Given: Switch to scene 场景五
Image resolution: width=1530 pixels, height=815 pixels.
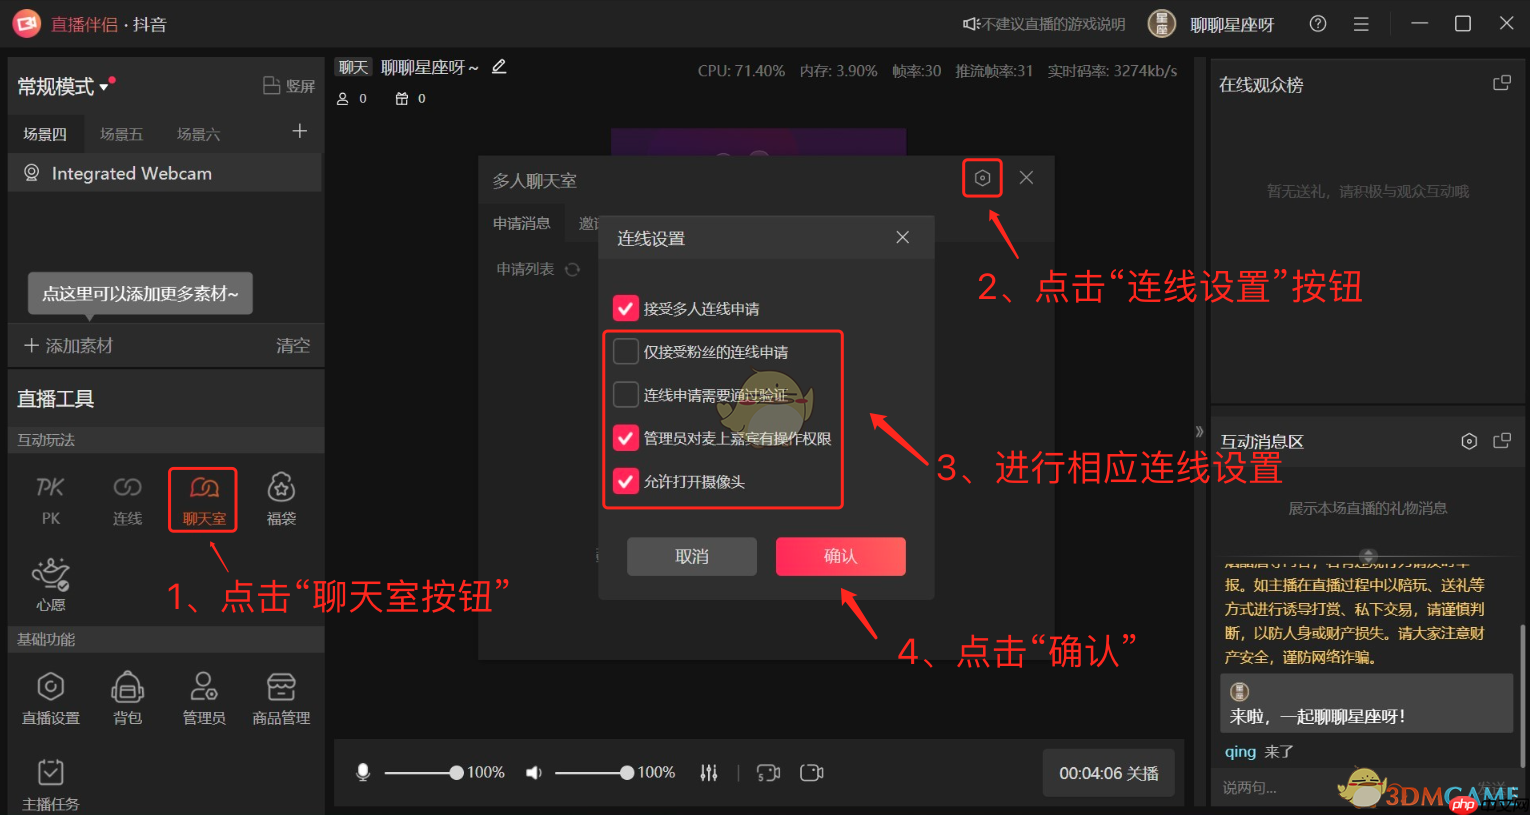Looking at the screenshot, I should [x=121, y=133].
